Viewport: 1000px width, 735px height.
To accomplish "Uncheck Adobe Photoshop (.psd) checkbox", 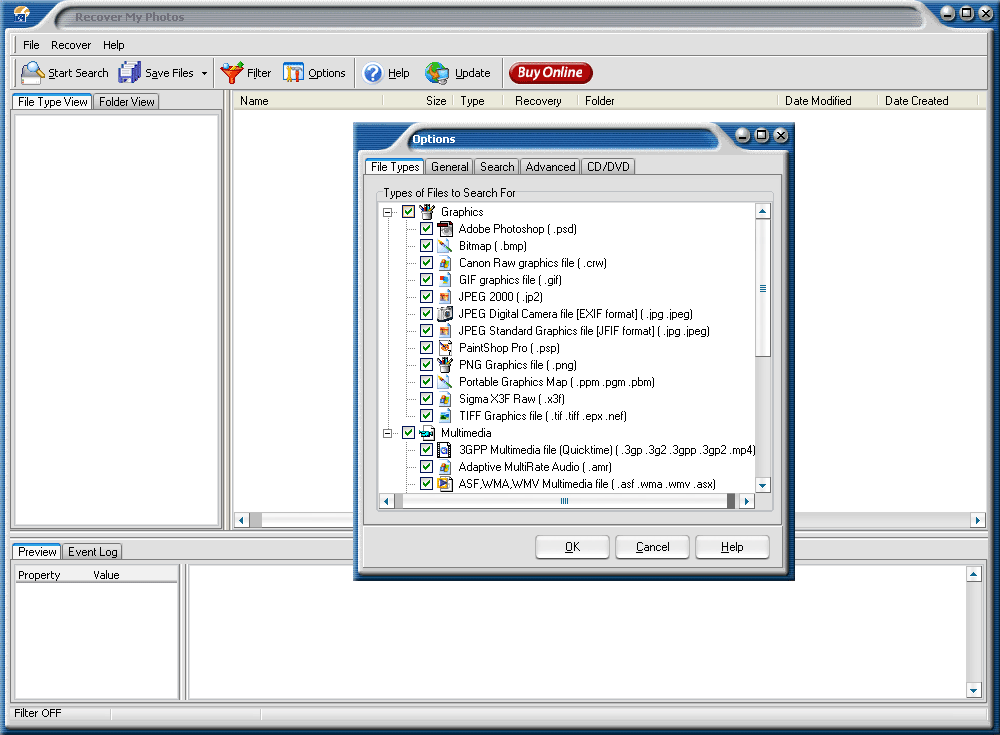I will [427, 228].
